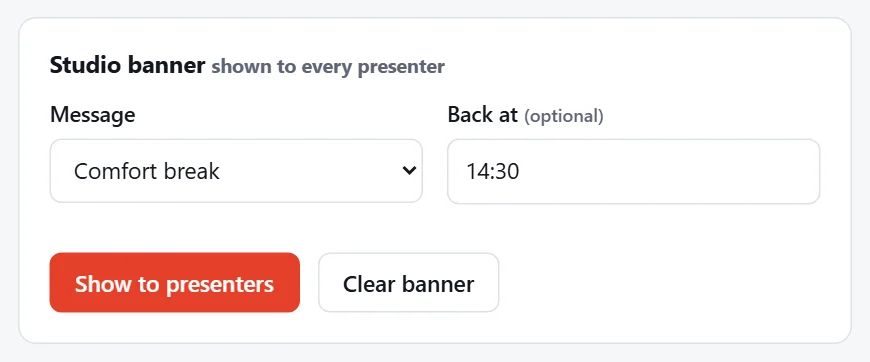Remove the current studio banner
Screen dimensions: 870x362
[x=408, y=283]
